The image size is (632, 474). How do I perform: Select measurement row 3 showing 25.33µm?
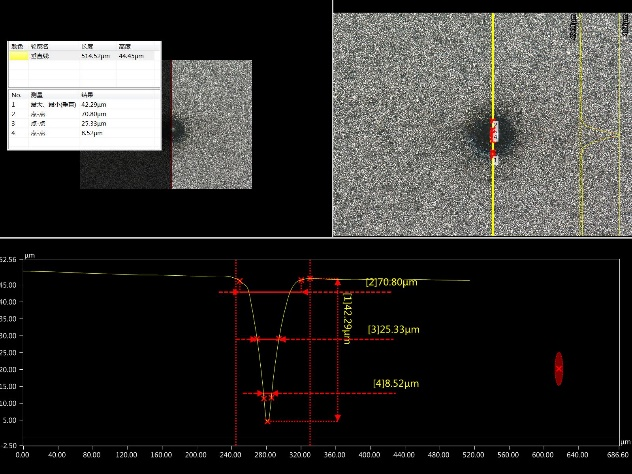tap(84, 123)
